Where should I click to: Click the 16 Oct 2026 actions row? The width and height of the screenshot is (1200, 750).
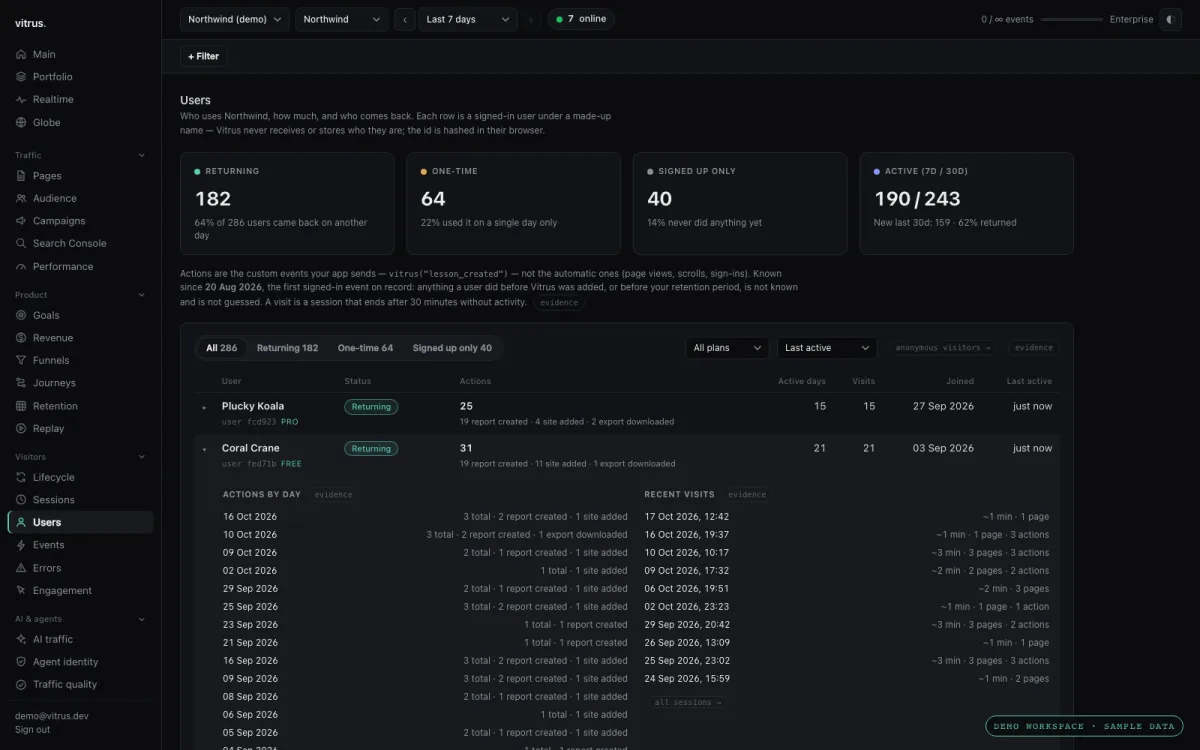[425, 517]
